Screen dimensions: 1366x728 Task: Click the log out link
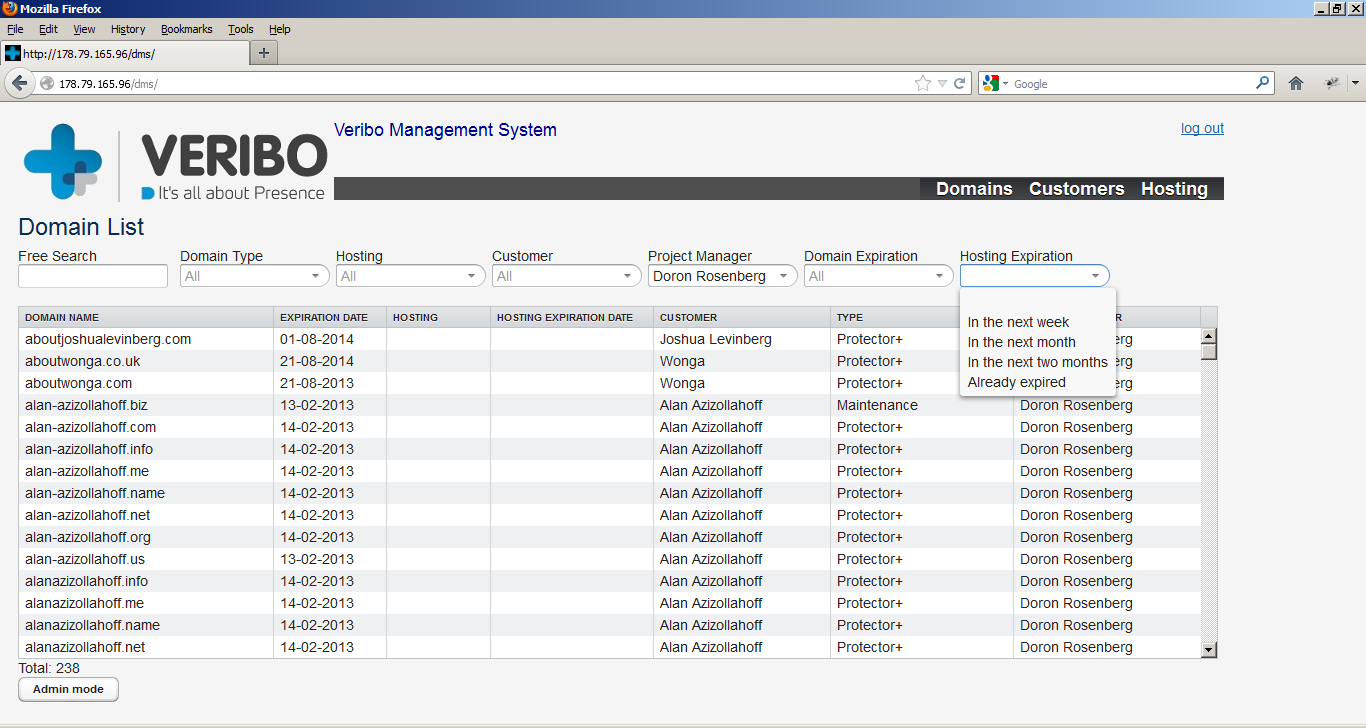tap(1202, 128)
